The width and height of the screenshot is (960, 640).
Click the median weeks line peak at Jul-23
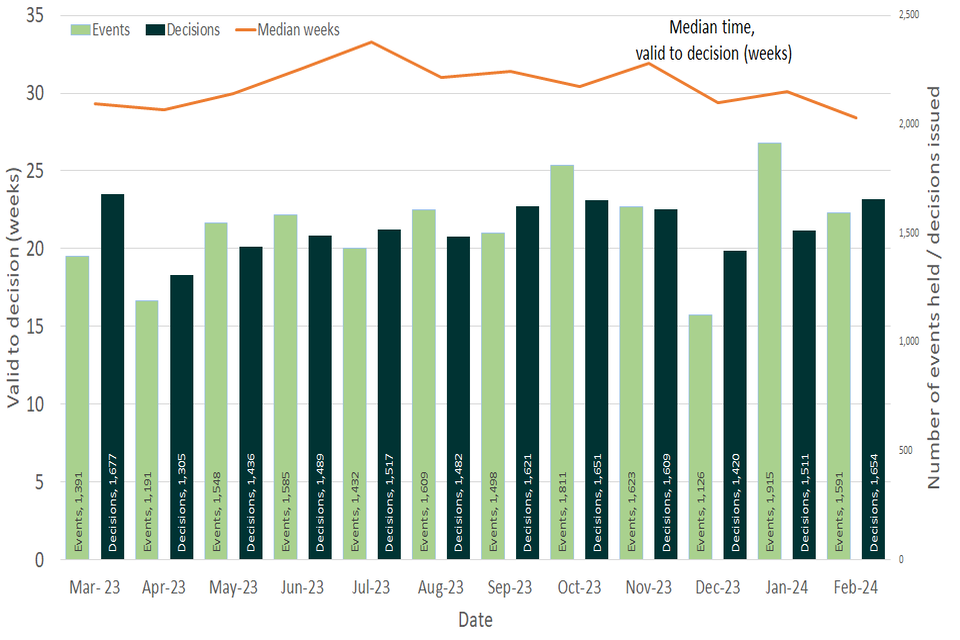[371, 42]
